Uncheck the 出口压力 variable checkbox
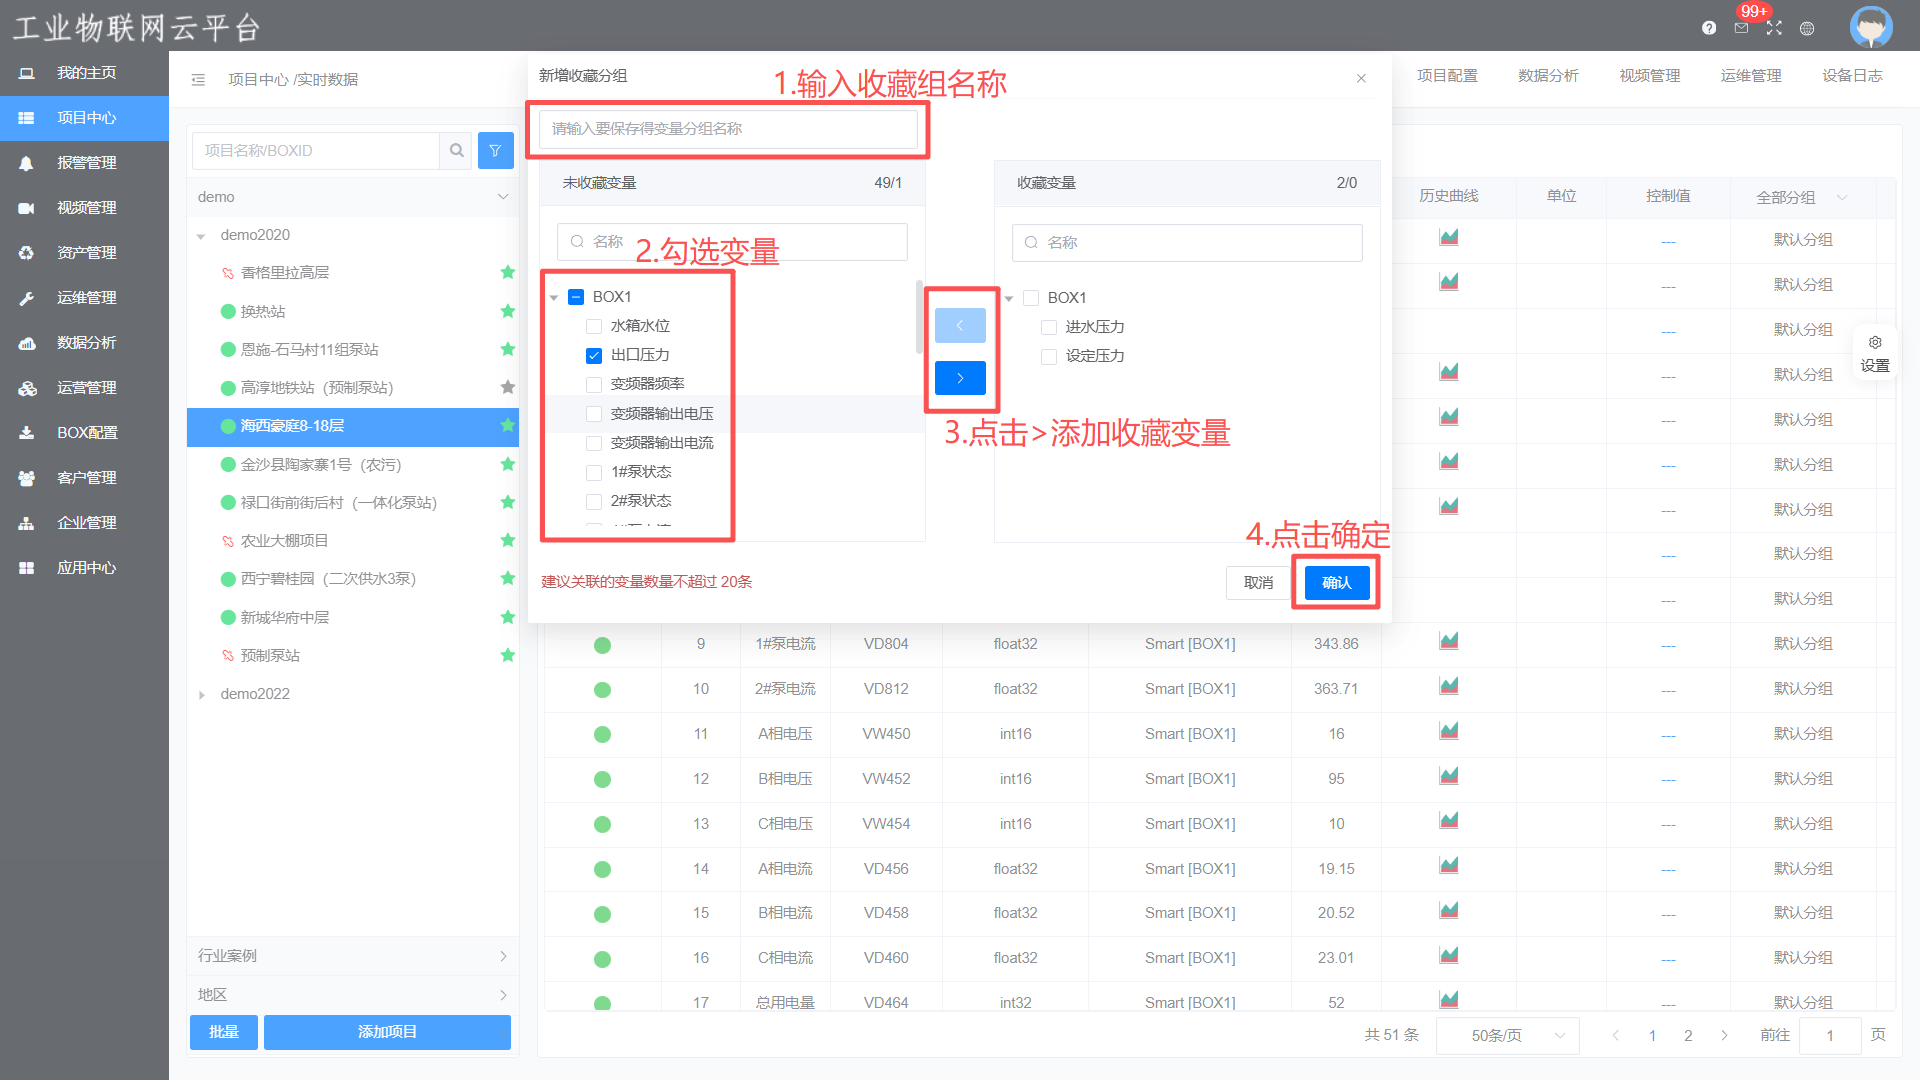The image size is (1920, 1080). pos(594,355)
